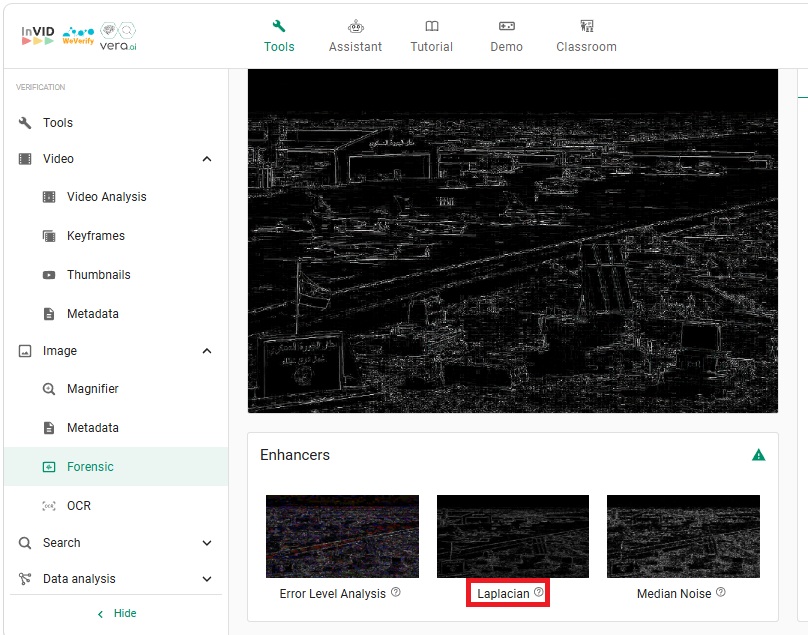
Task: Click the Search section label
Action: pos(61,543)
